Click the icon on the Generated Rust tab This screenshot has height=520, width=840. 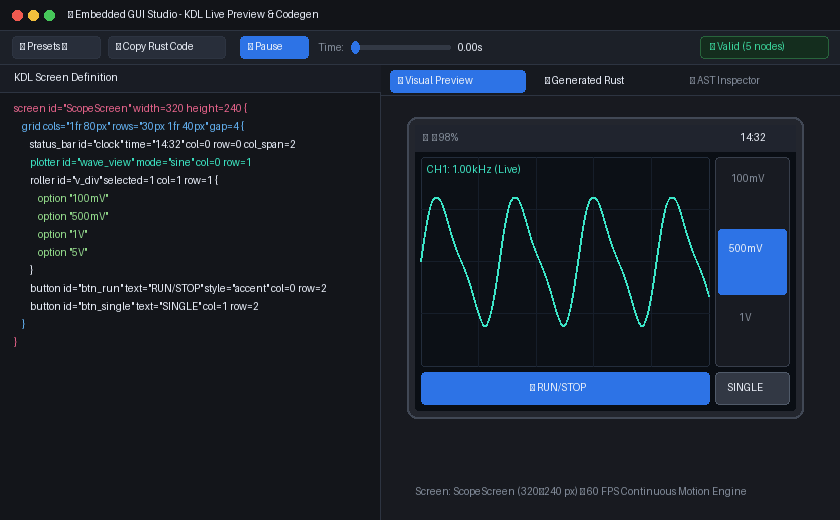(547, 81)
